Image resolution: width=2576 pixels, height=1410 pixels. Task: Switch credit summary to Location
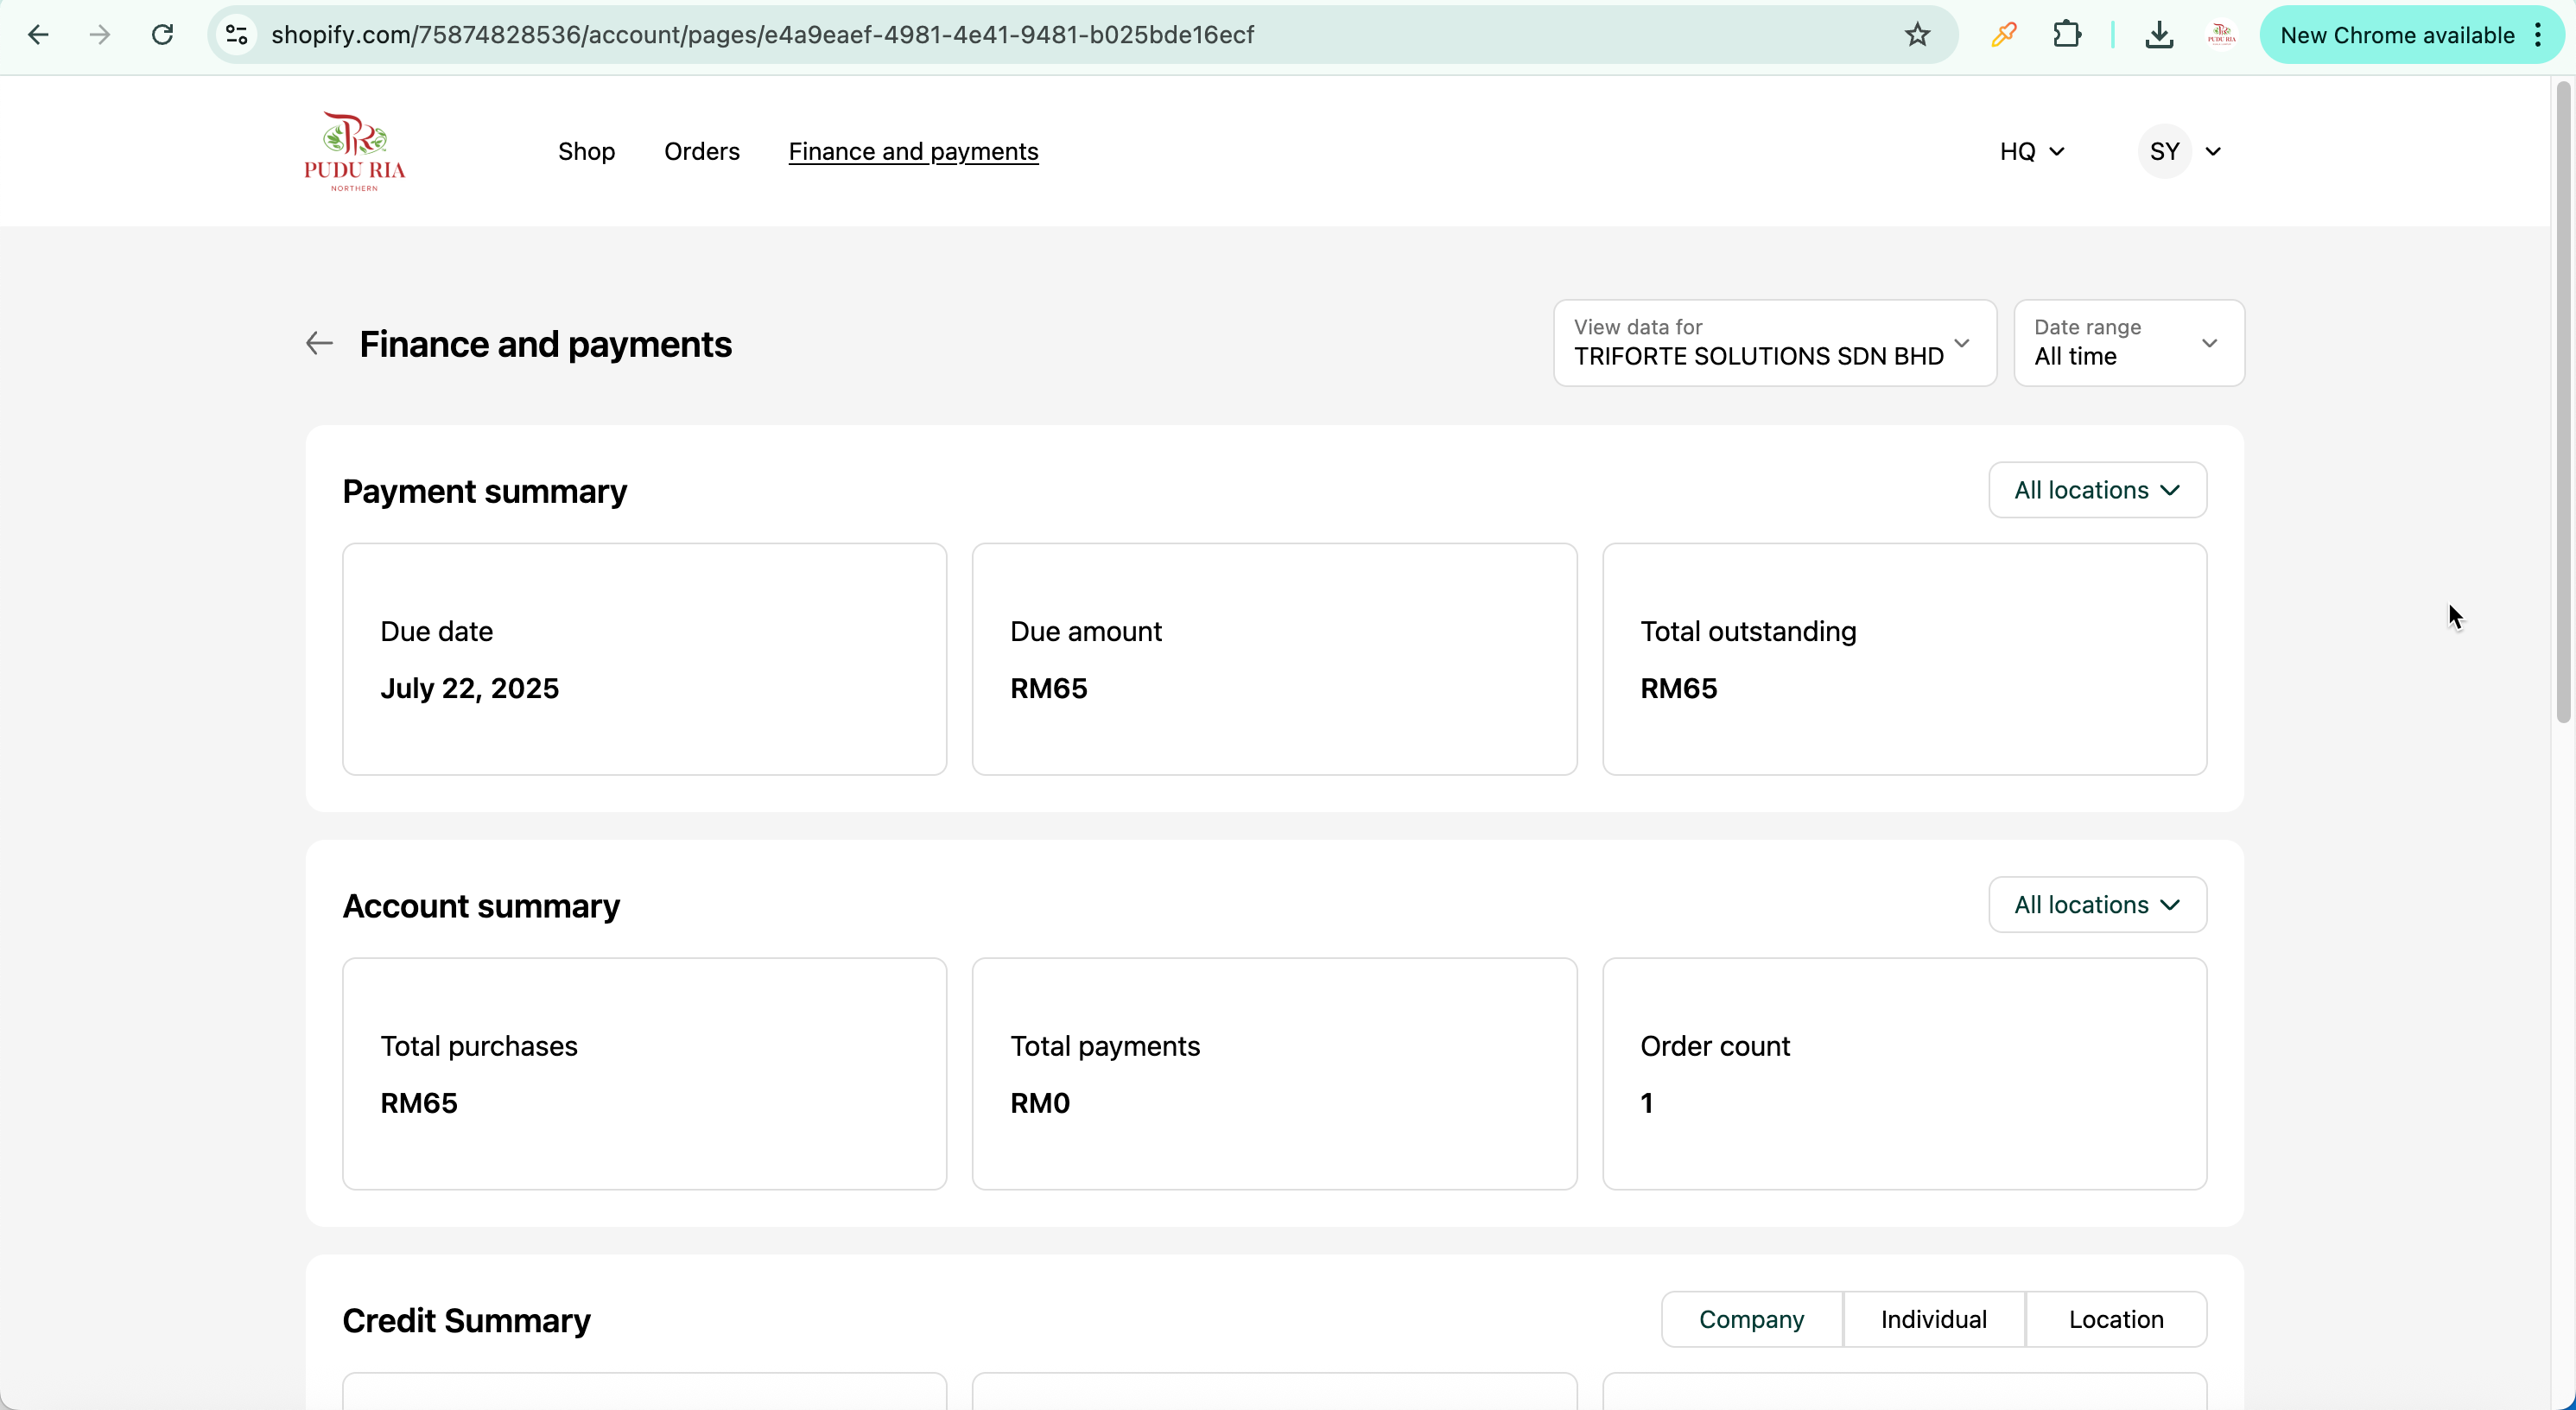(x=2115, y=1319)
